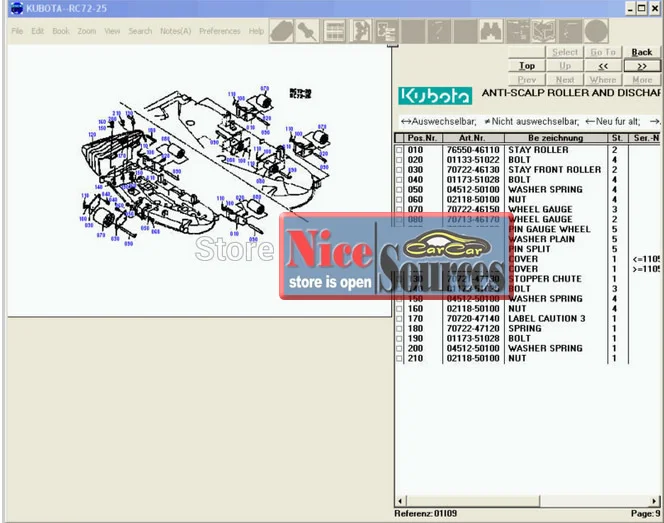
Task: Click the round circle toolbar icon
Action: click(596, 31)
